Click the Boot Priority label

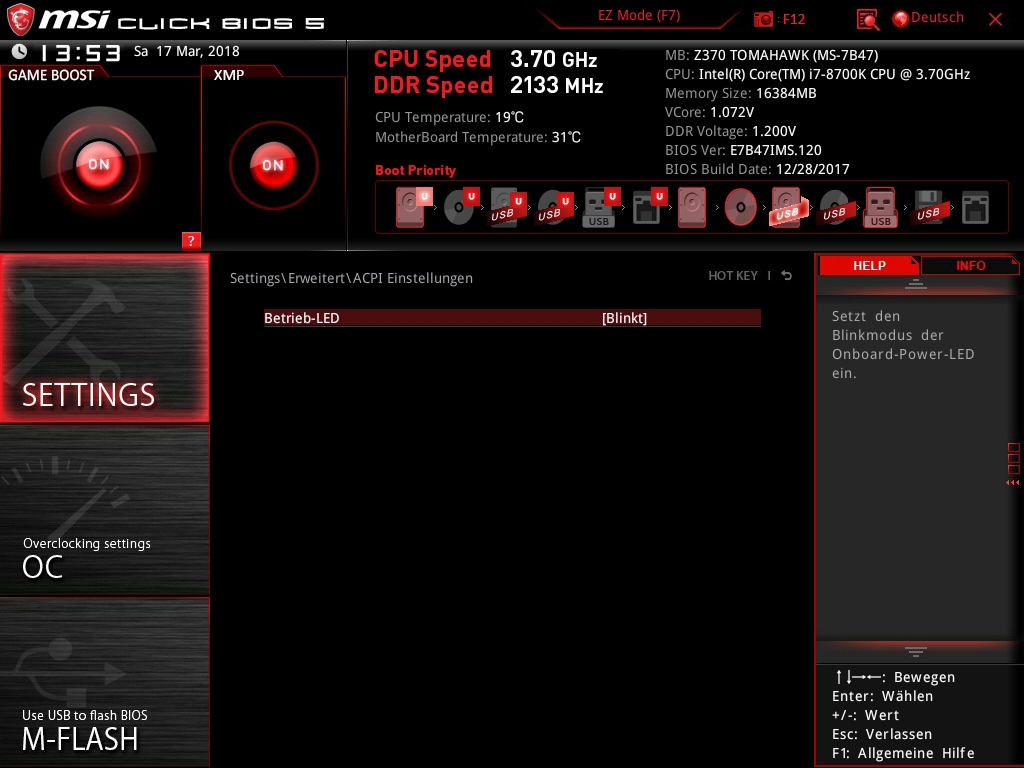(415, 170)
